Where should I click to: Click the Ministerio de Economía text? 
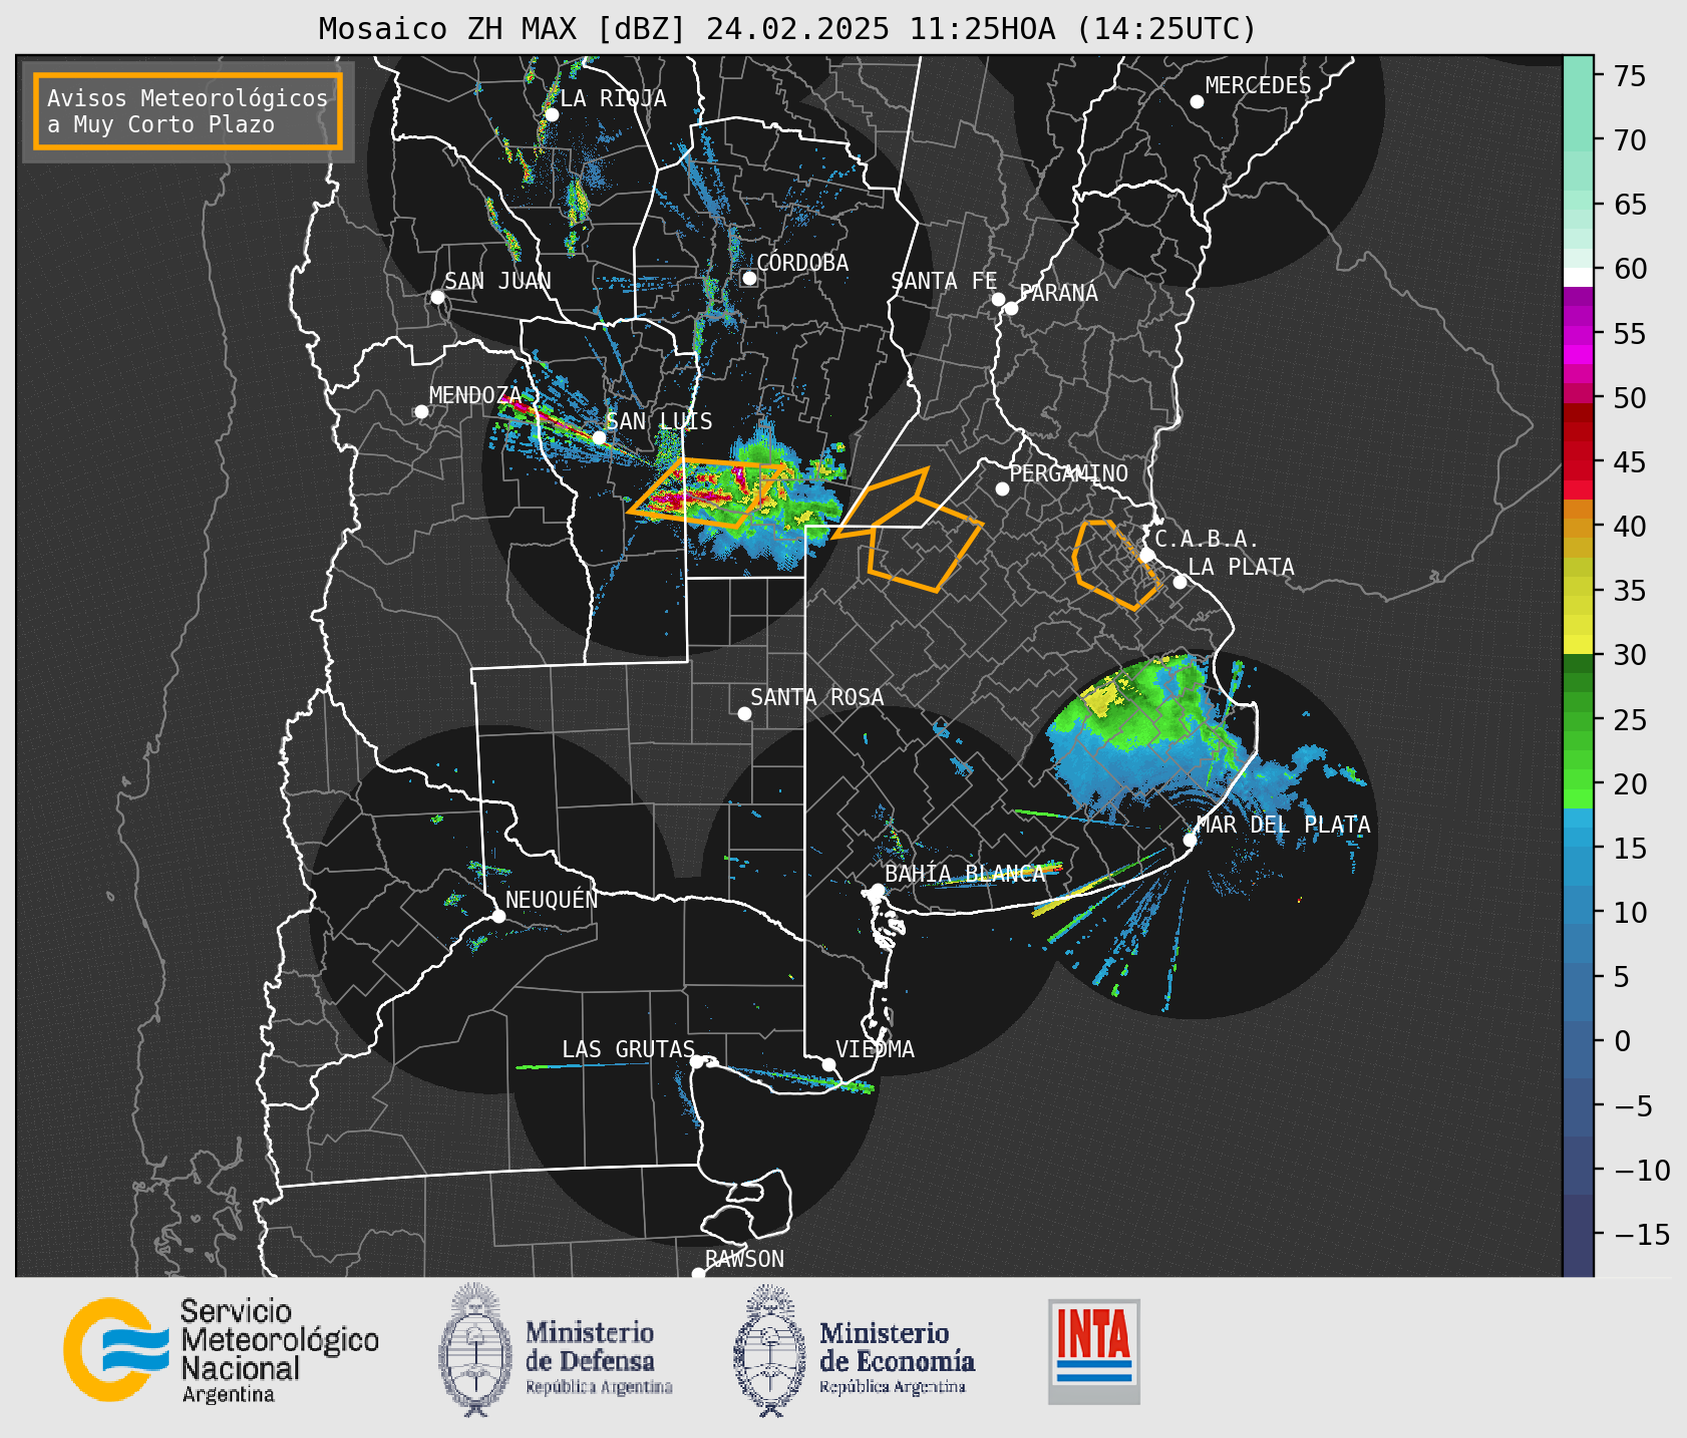(x=897, y=1358)
